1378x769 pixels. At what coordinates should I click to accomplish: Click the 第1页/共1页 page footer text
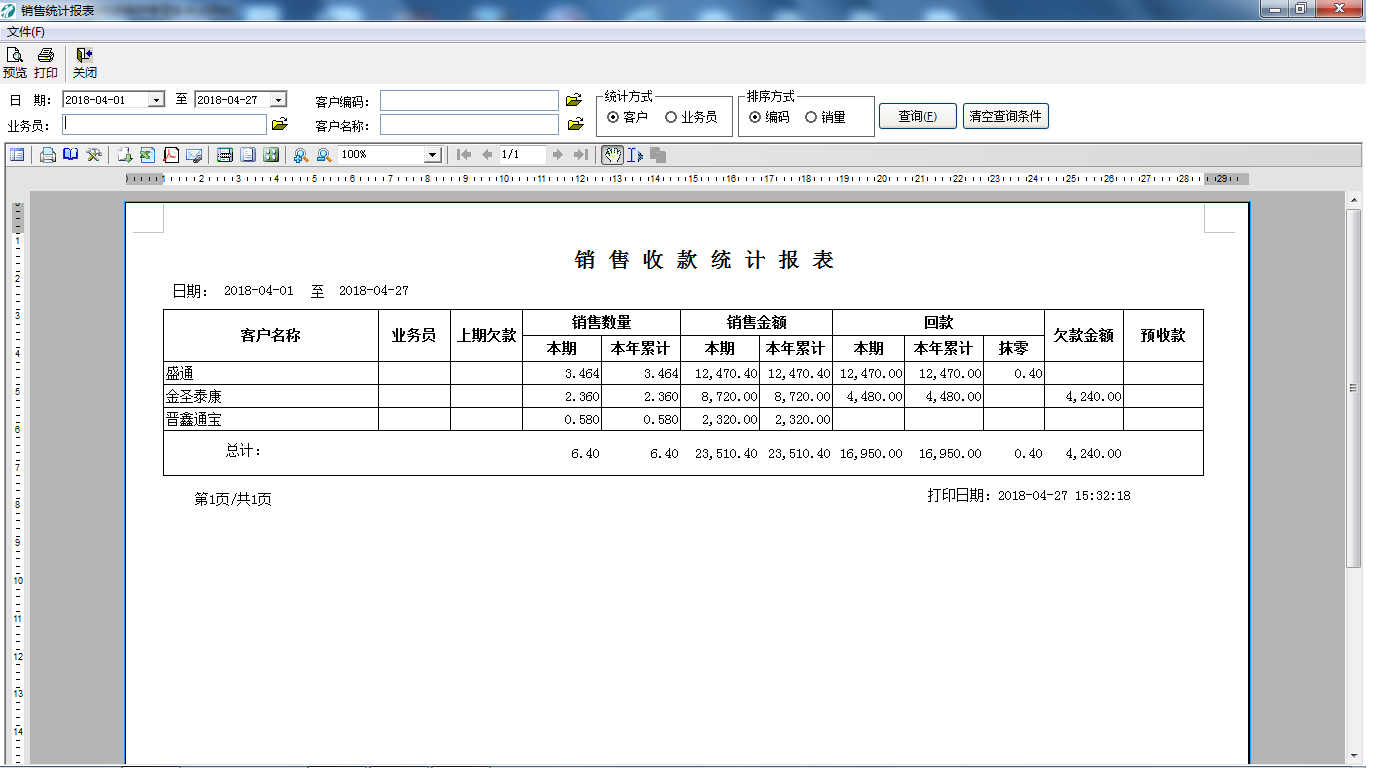click(x=233, y=499)
